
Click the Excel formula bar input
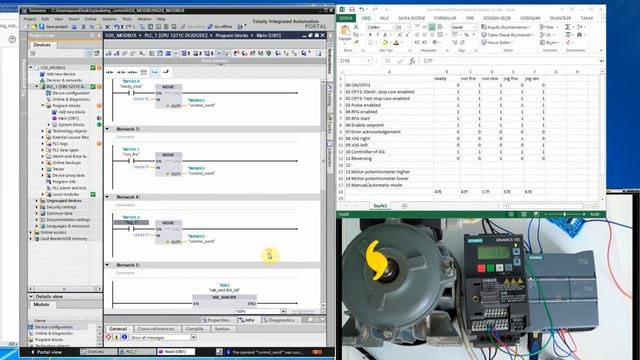point(508,61)
